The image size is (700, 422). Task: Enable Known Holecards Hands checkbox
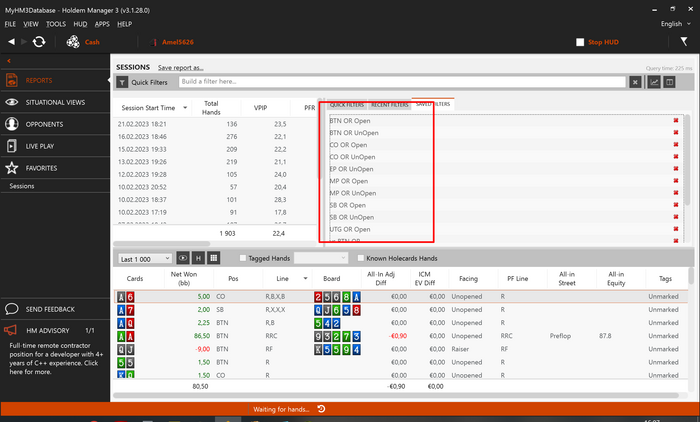tap(361, 258)
